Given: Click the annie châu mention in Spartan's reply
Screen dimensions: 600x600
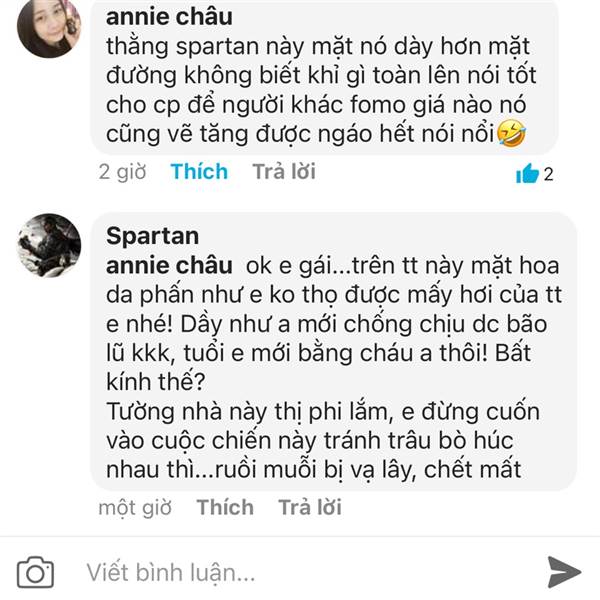Looking at the screenshot, I should click(x=168, y=267).
